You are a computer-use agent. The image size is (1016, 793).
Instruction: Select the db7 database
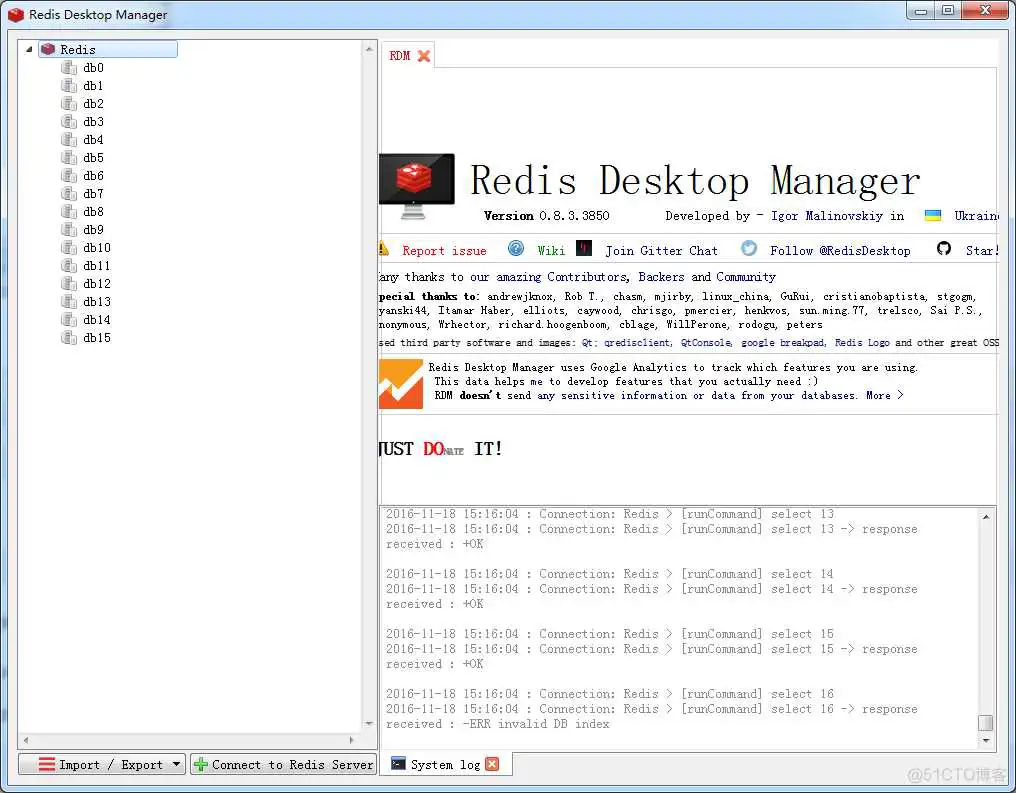94,193
